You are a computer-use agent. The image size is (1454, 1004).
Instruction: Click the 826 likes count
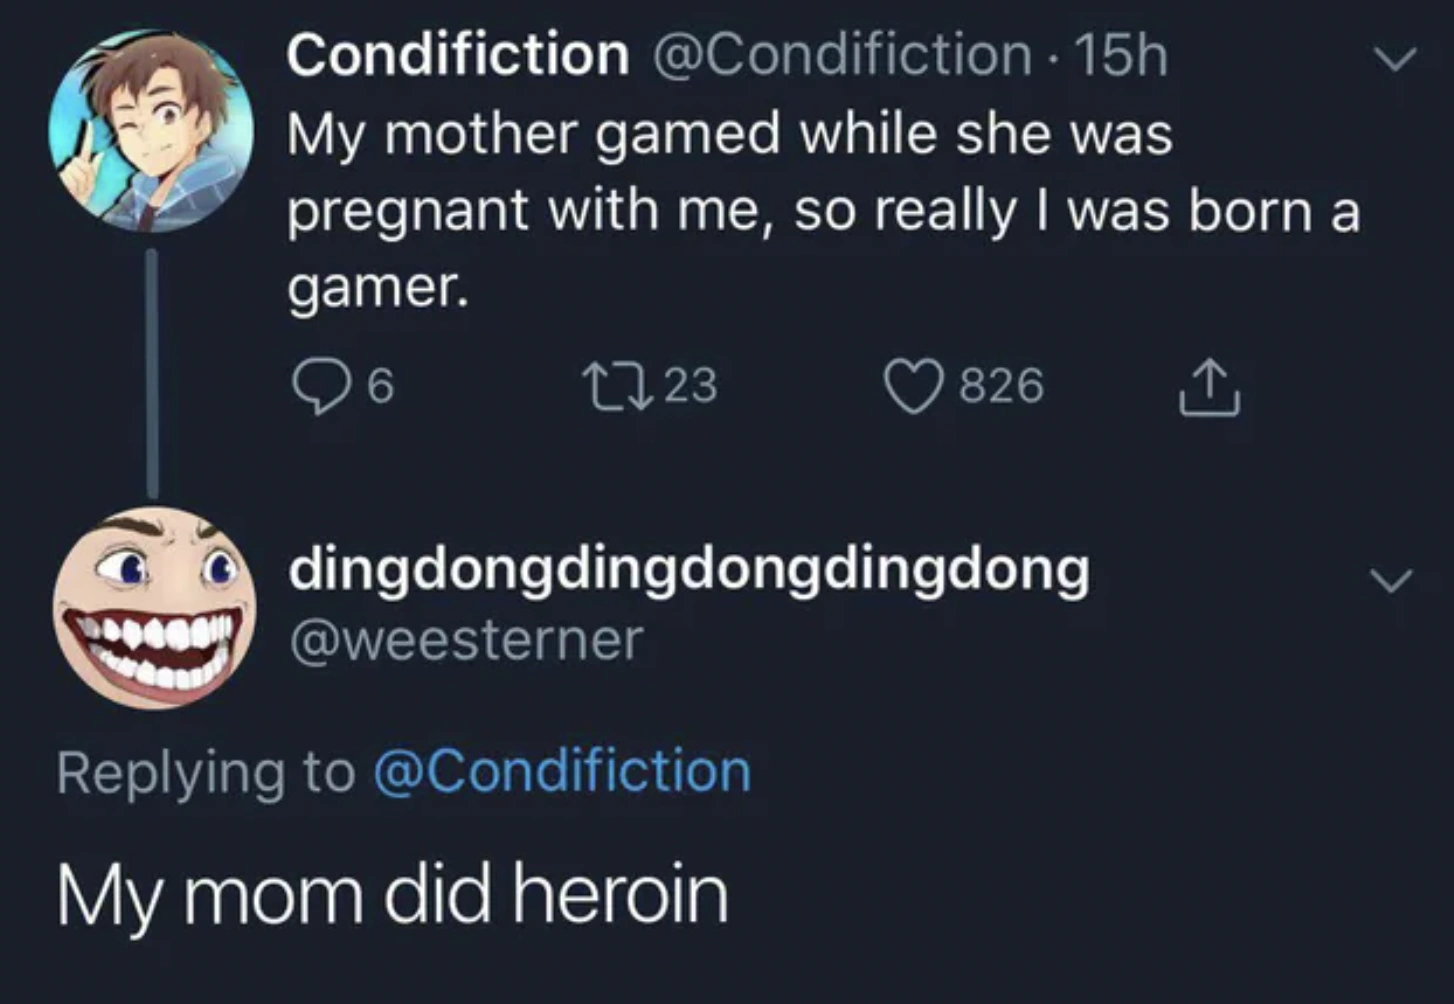click(1001, 386)
